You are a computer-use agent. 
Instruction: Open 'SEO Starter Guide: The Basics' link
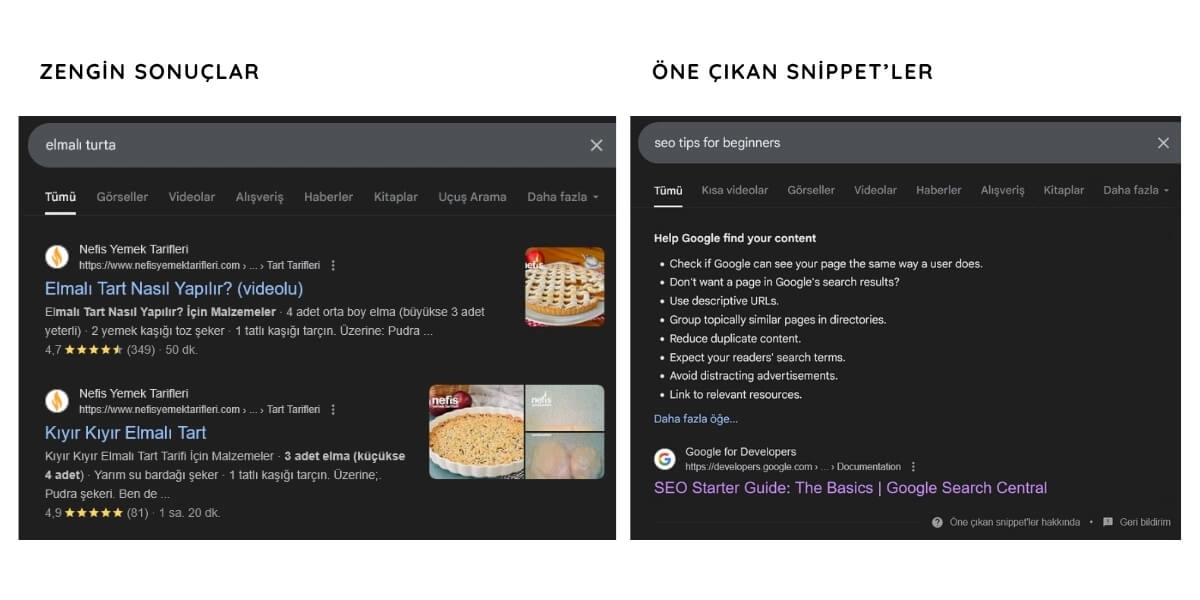(x=850, y=488)
